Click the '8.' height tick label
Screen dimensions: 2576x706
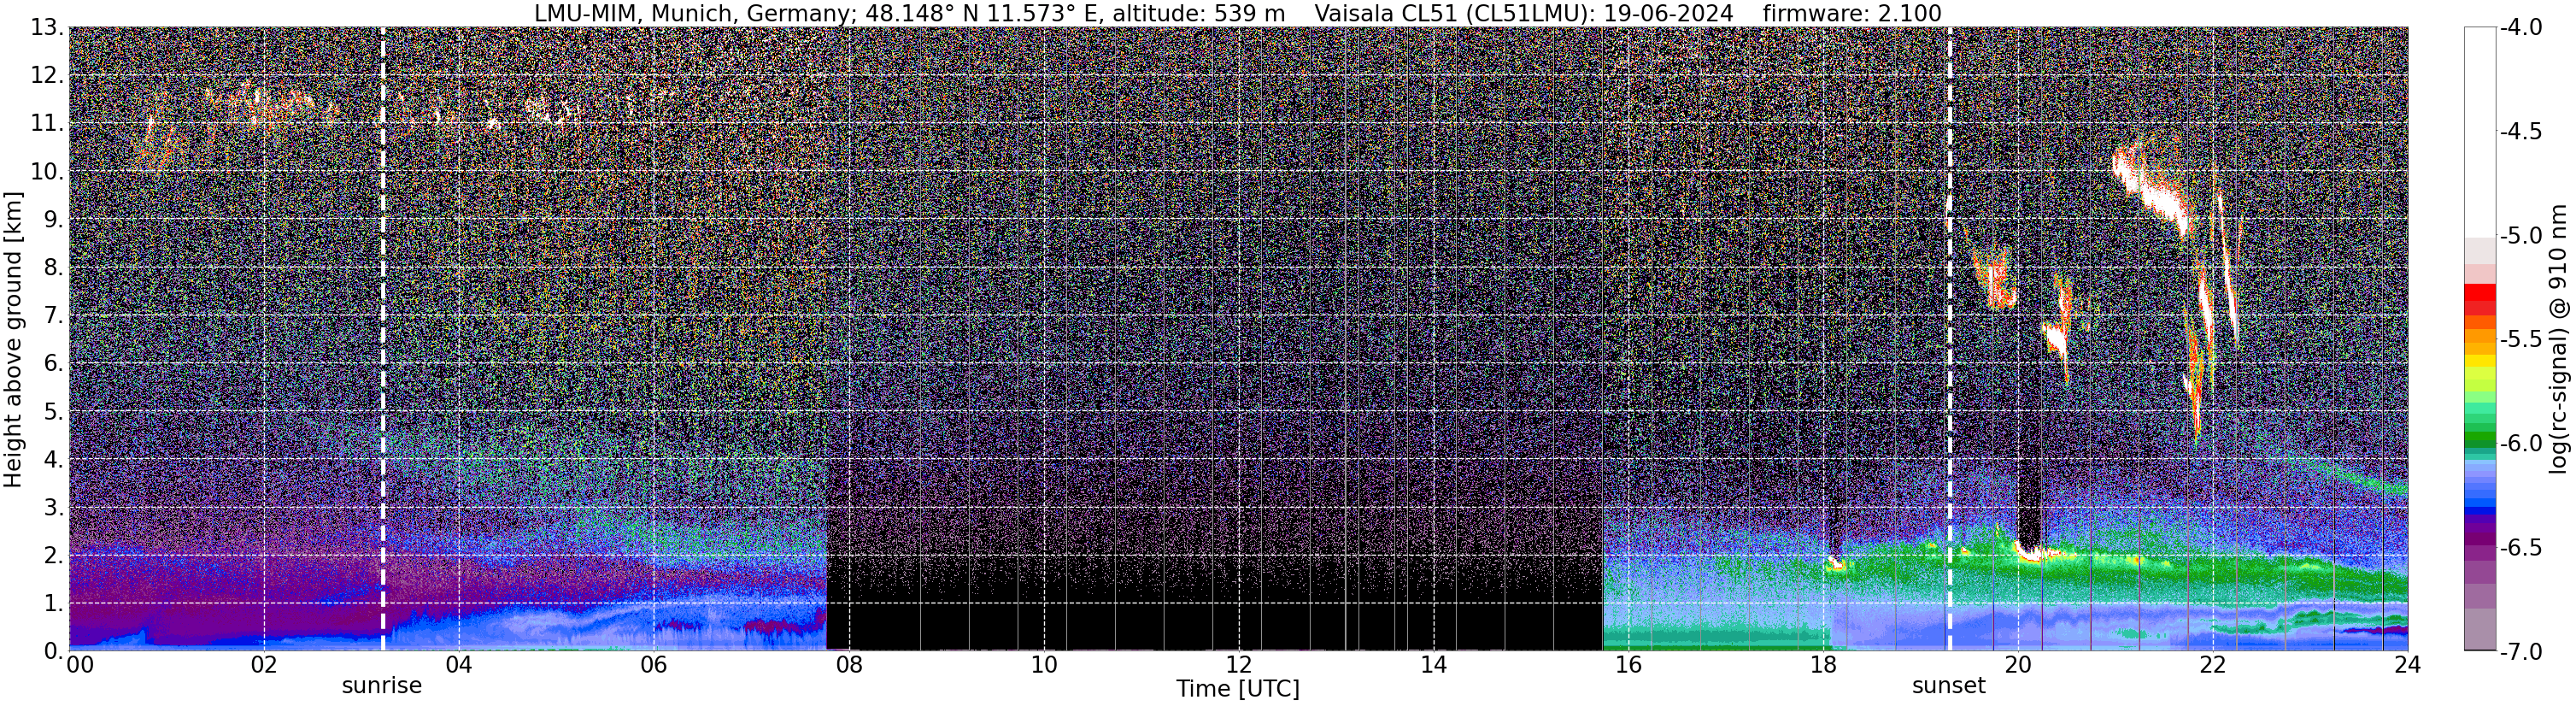click(x=53, y=268)
